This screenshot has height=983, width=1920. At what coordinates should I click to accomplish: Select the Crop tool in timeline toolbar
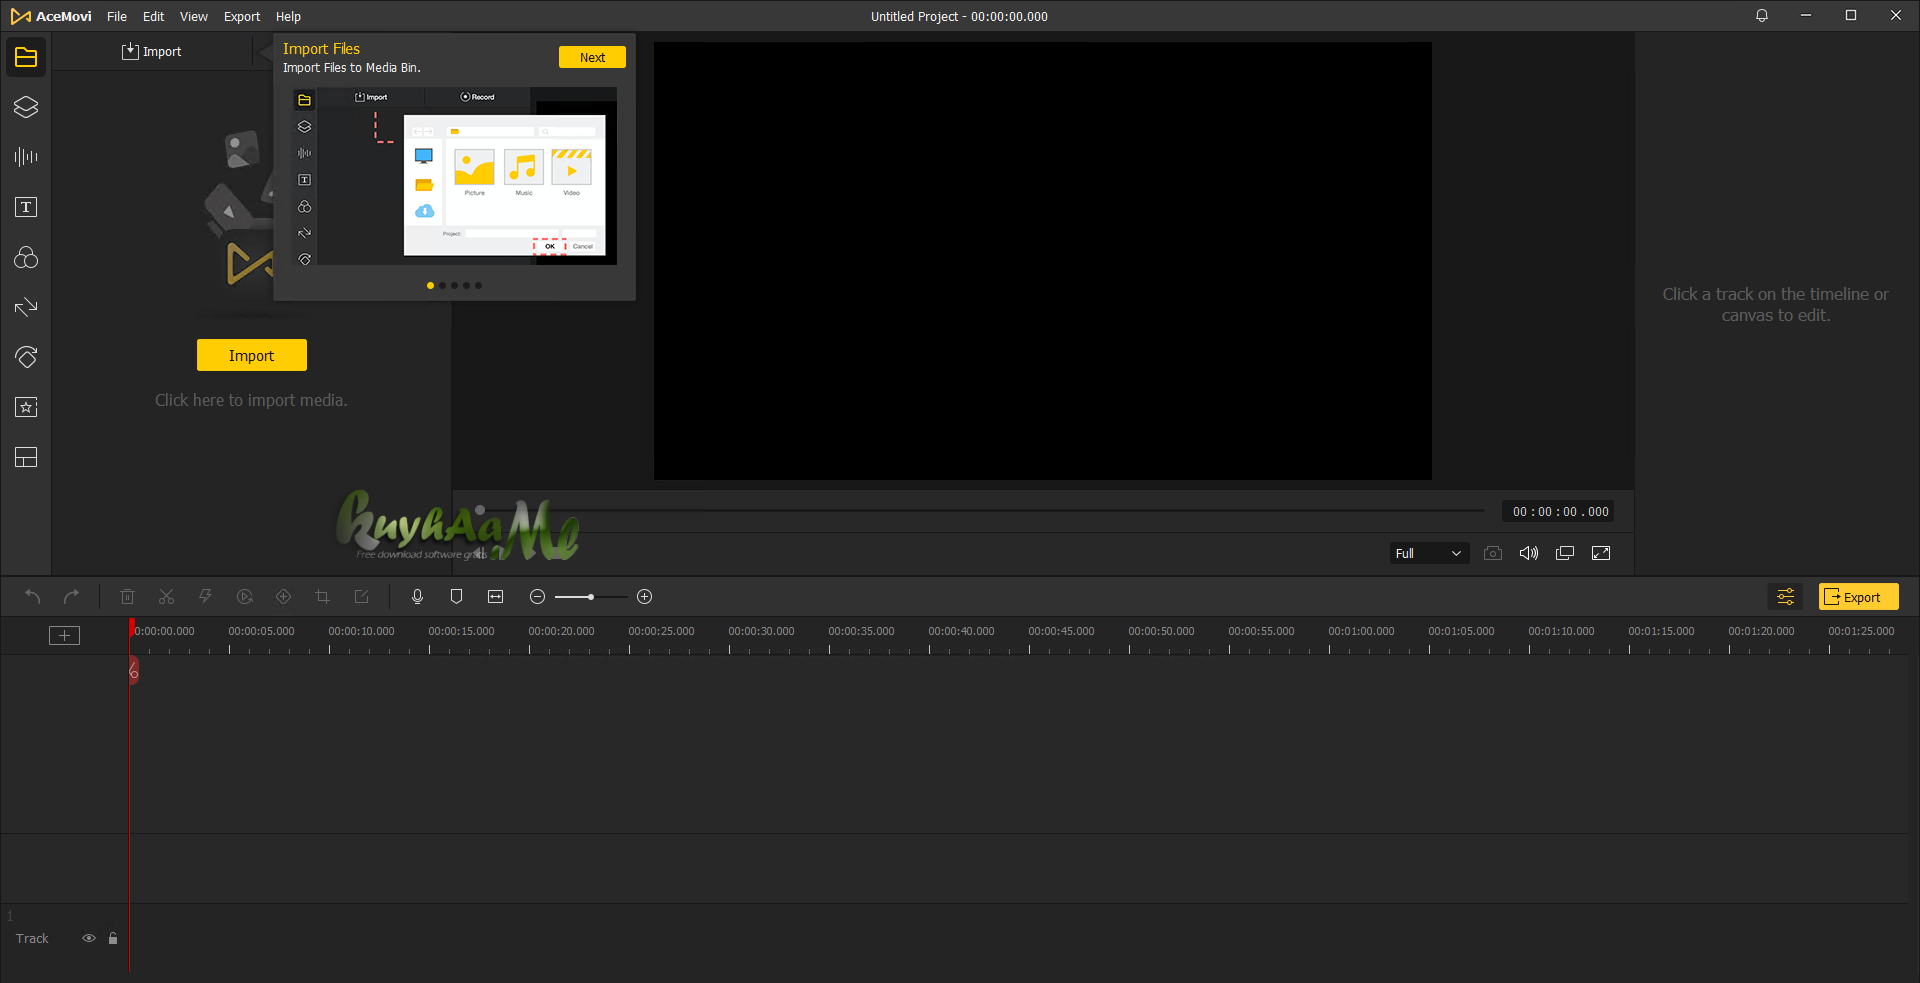pyautogui.click(x=322, y=597)
